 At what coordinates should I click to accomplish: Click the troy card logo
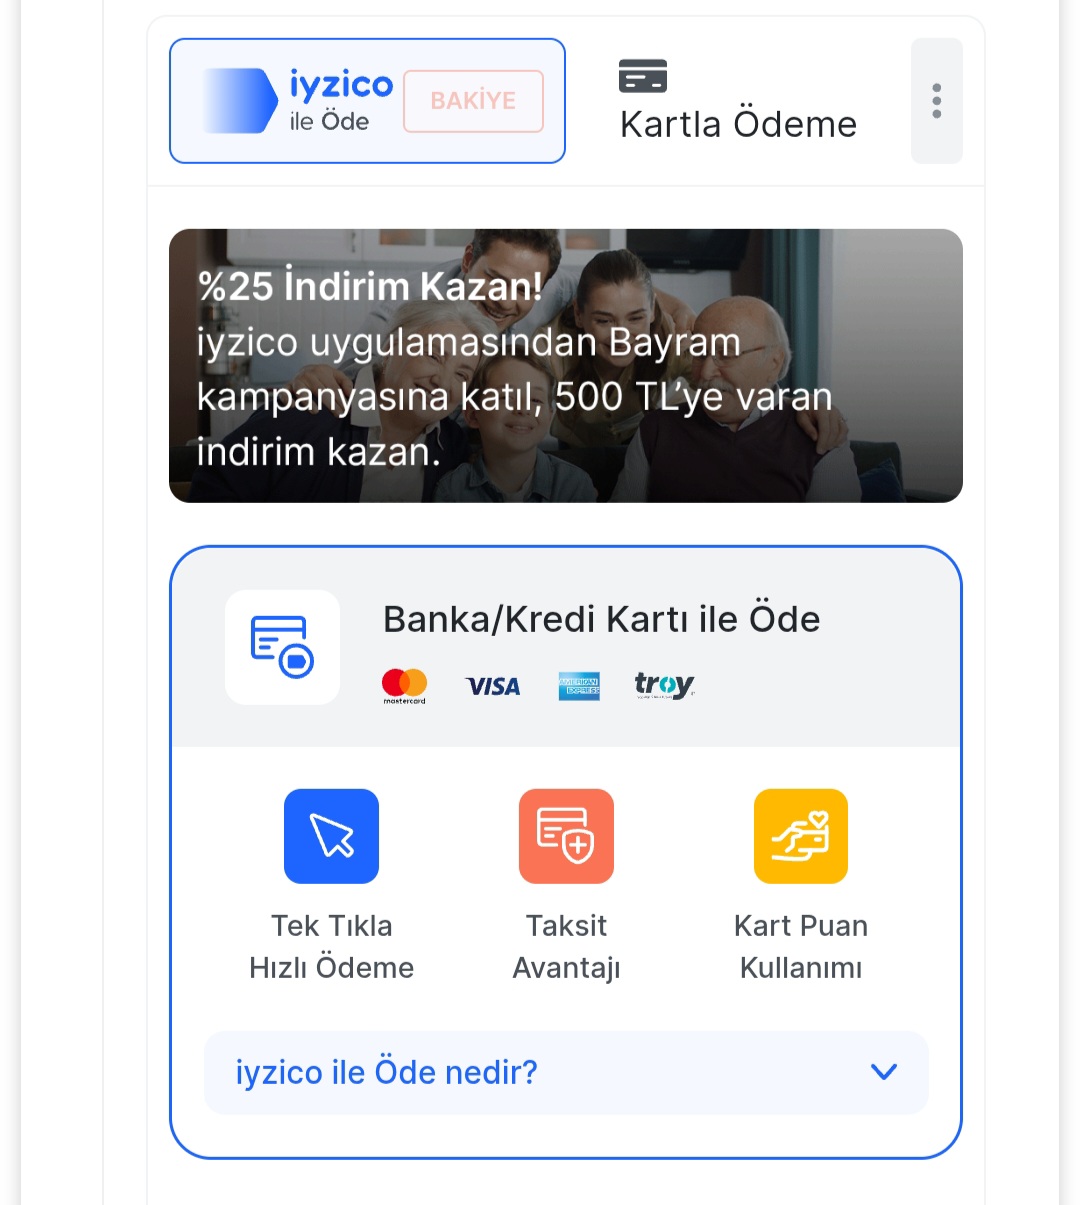pyautogui.click(x=664, y=686)
